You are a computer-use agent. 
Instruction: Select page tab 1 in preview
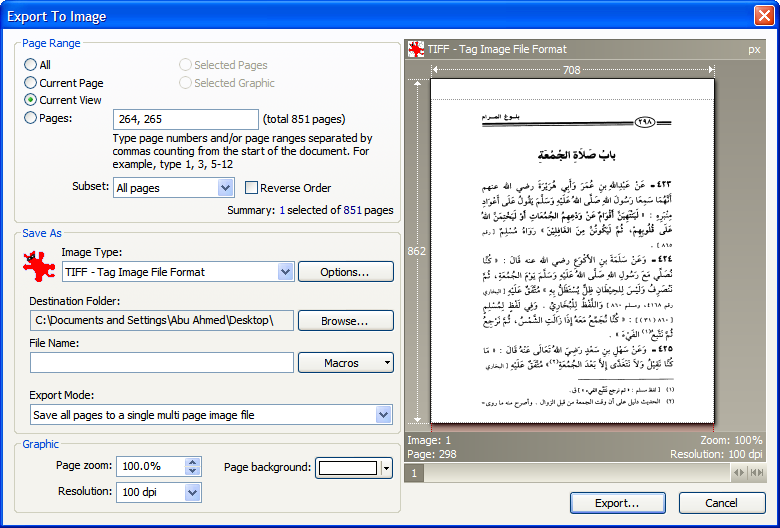(x=413, y=473)
